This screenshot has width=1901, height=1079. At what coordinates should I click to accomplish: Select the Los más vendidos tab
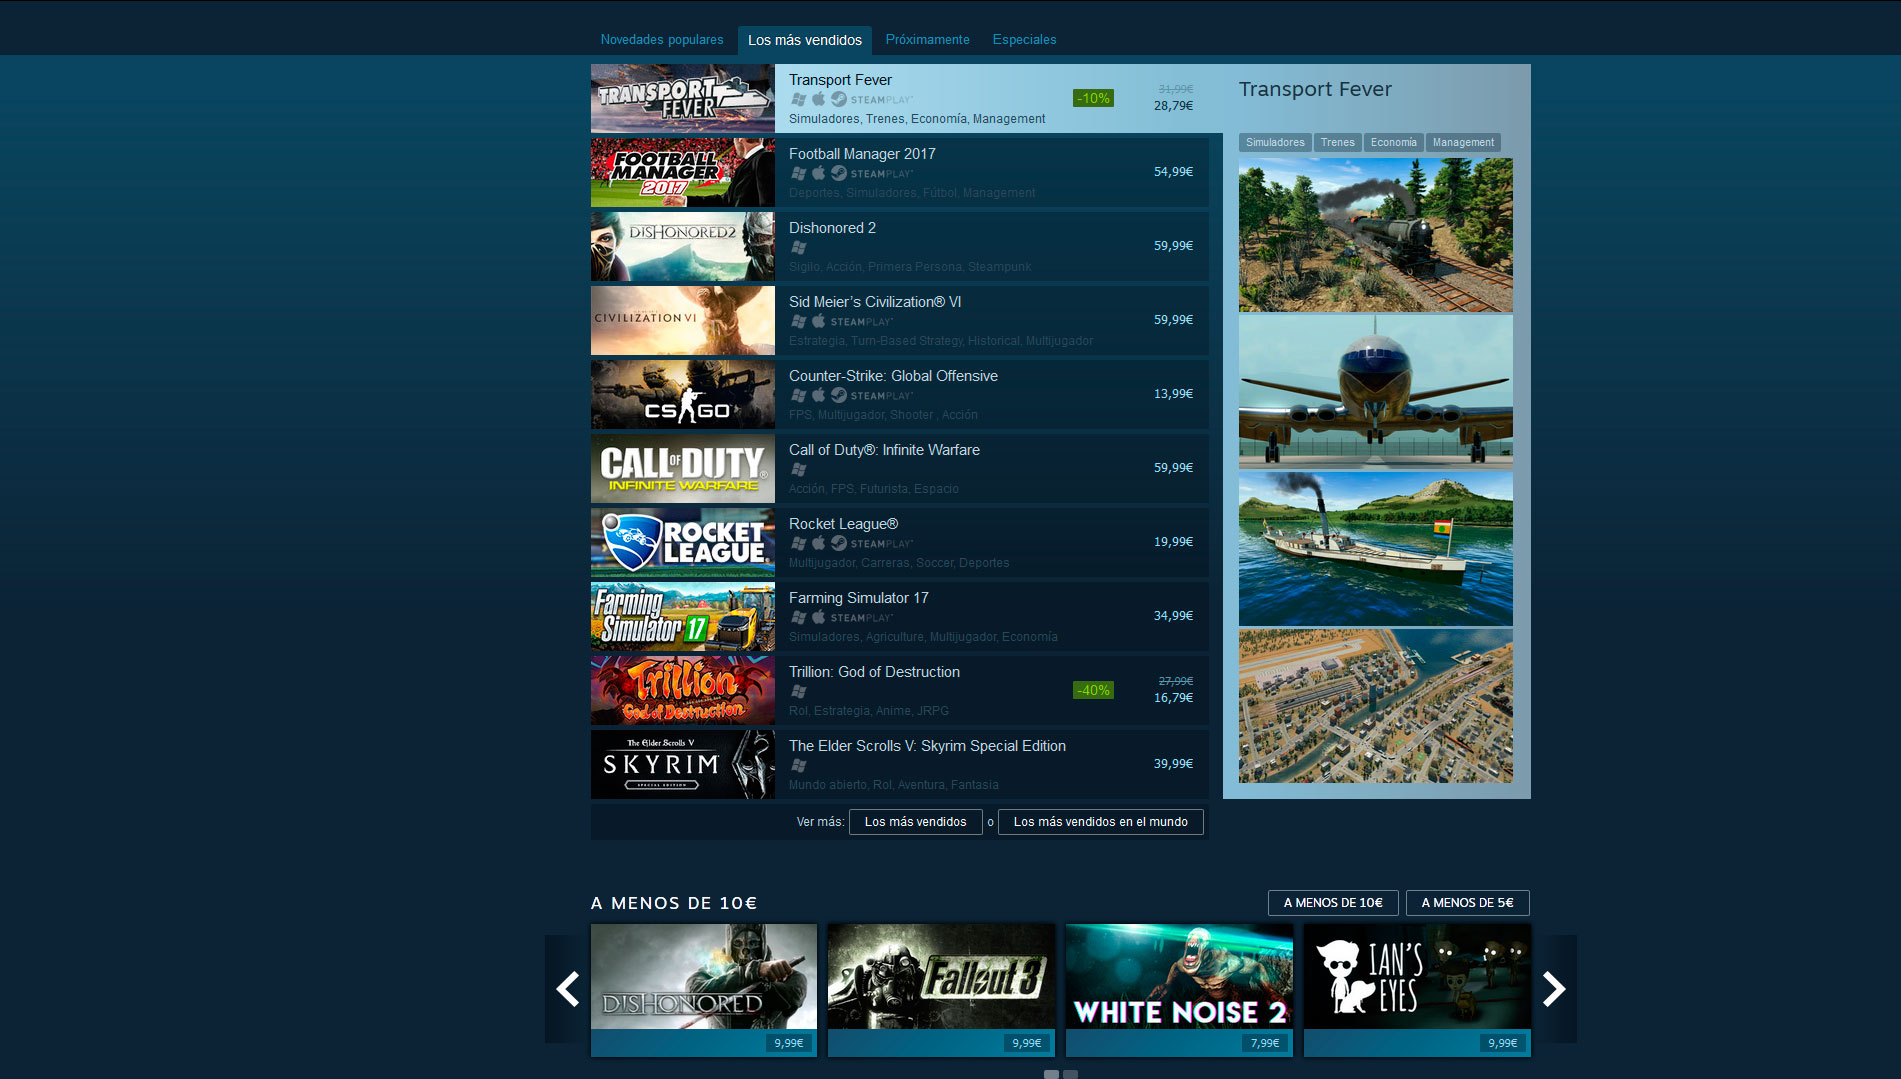(x=805, y=40)
